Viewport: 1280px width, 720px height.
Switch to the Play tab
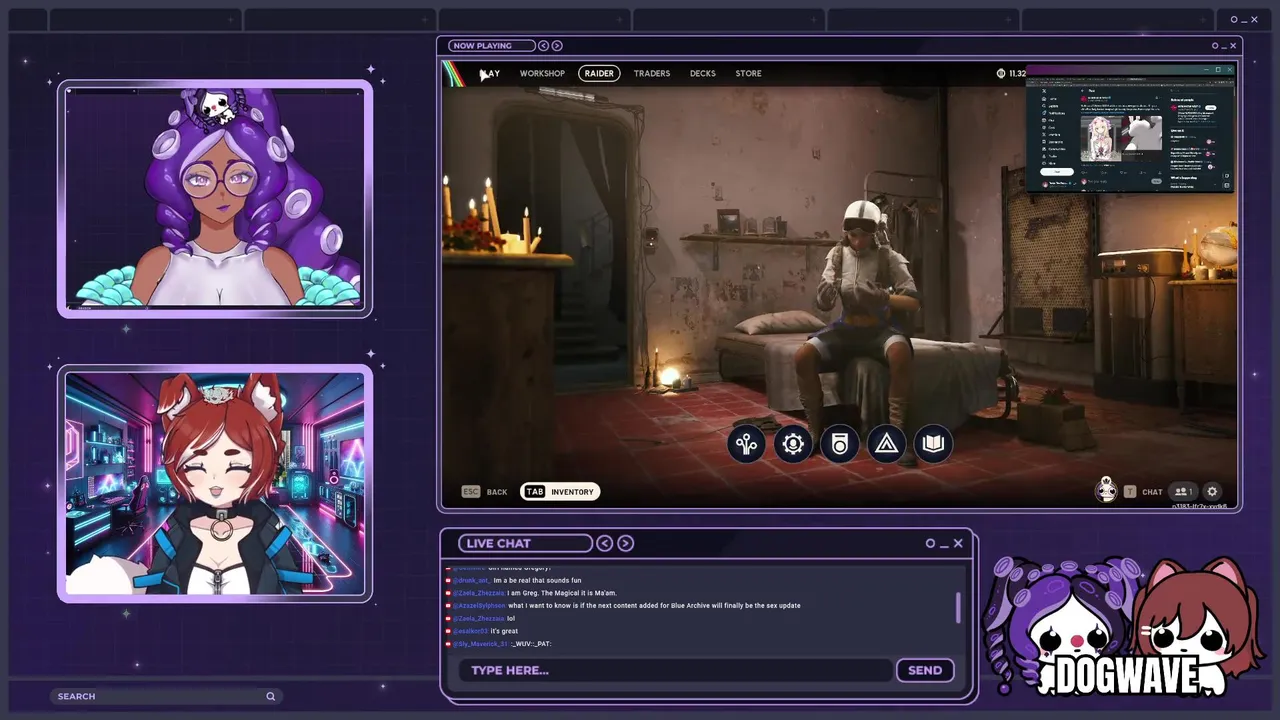coord(489,73)
